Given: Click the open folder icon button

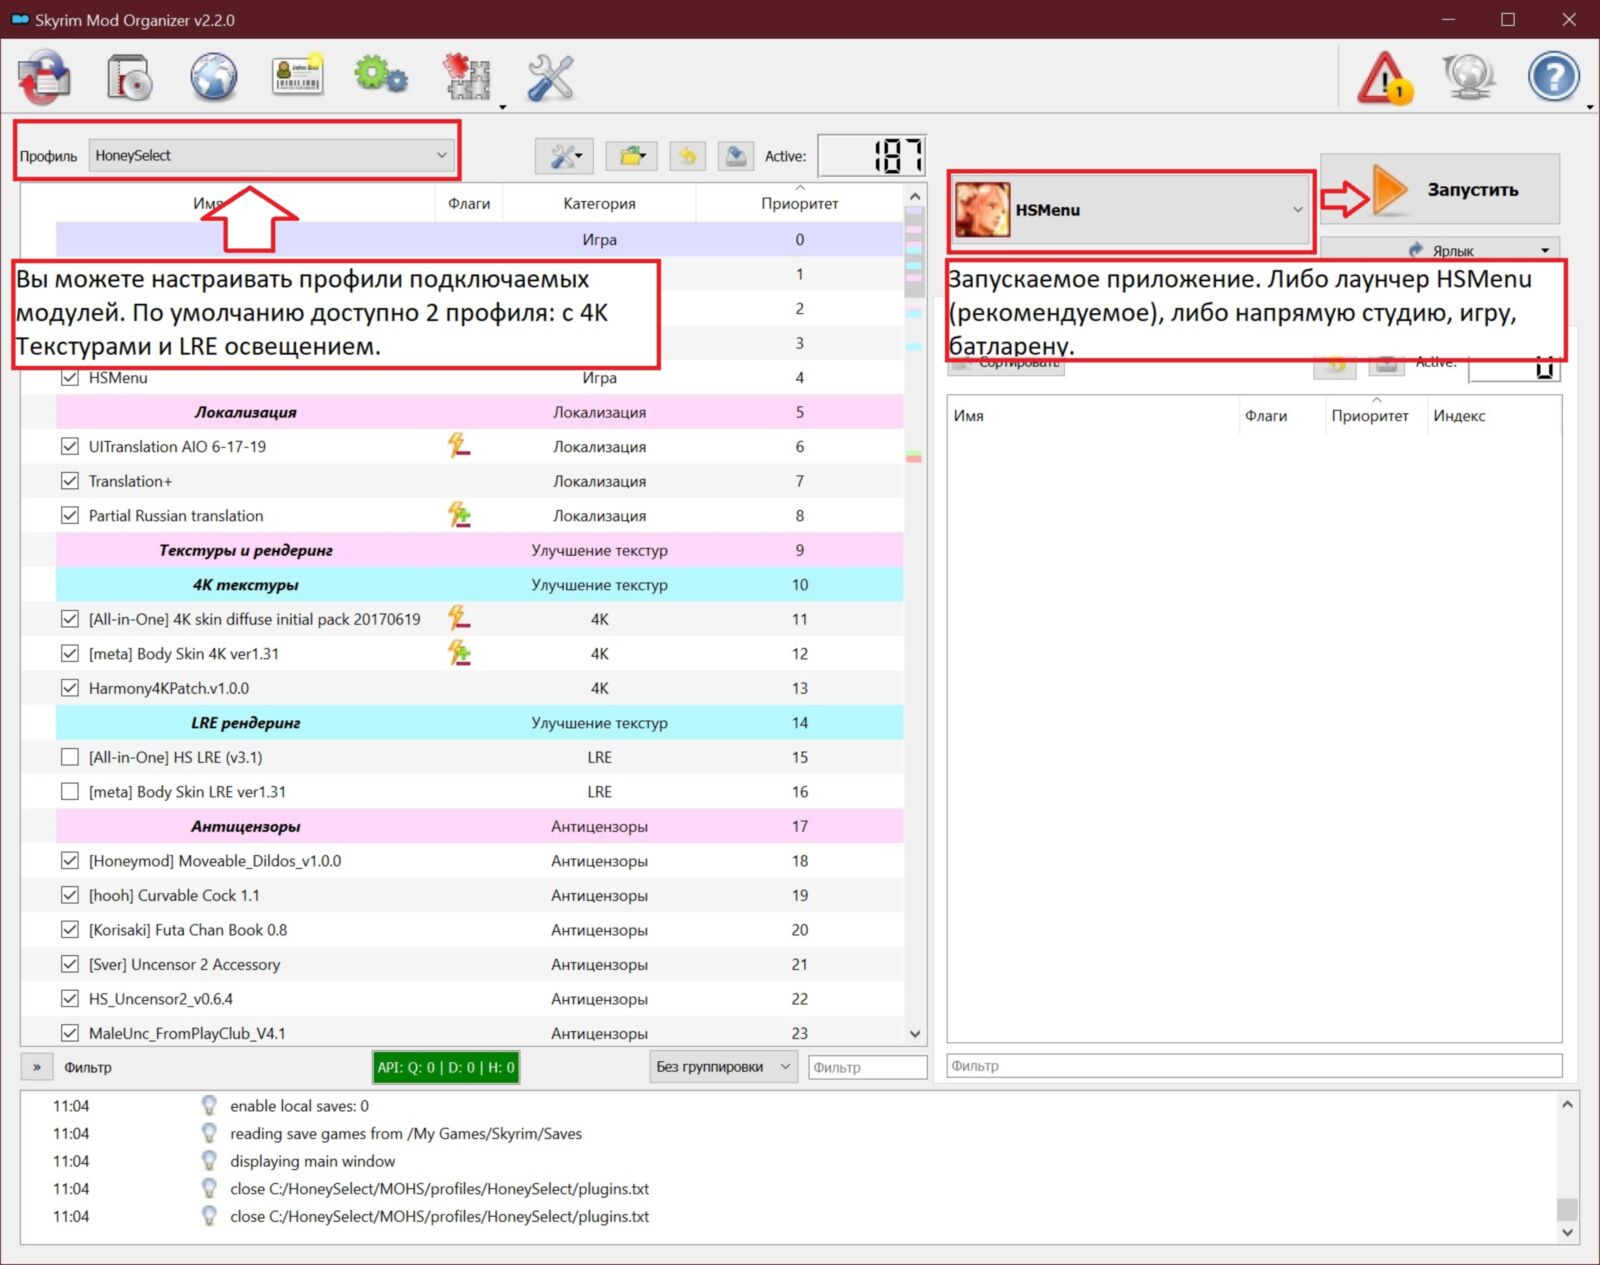Looking at the screenshot, I should tap(631, 156).
